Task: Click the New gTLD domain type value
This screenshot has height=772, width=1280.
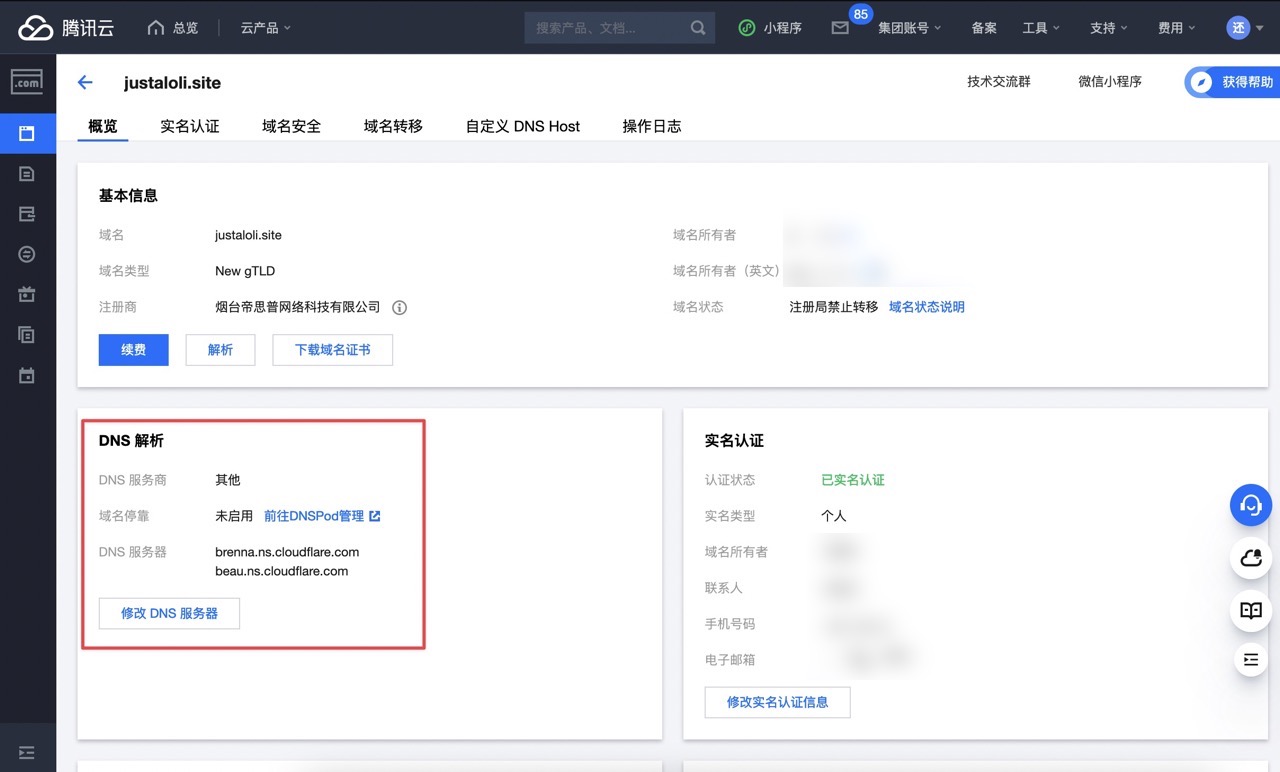Action: pyautogui.click(x=245, y=271)
